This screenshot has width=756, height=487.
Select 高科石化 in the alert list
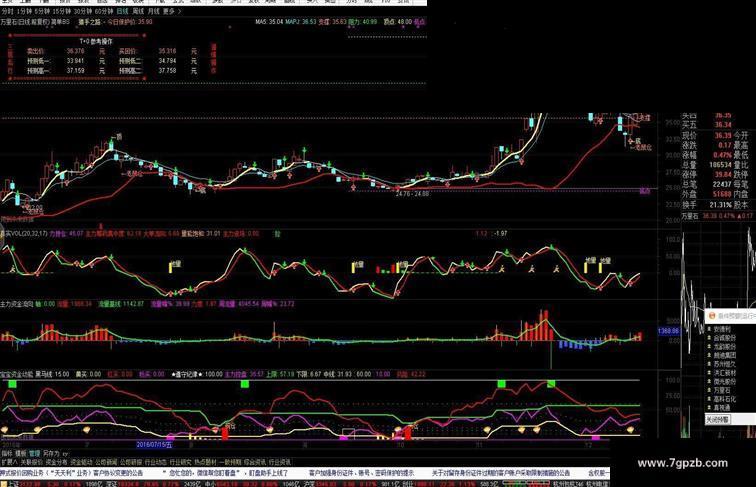click(725, 399)
